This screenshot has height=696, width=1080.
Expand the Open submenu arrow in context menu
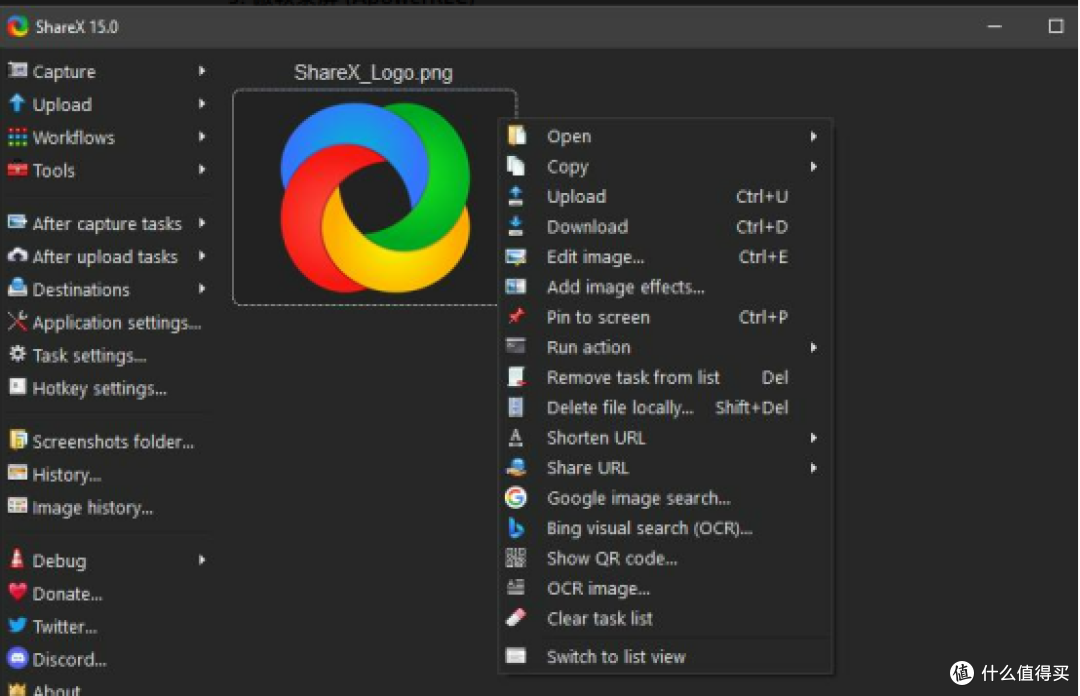point(813,136)
